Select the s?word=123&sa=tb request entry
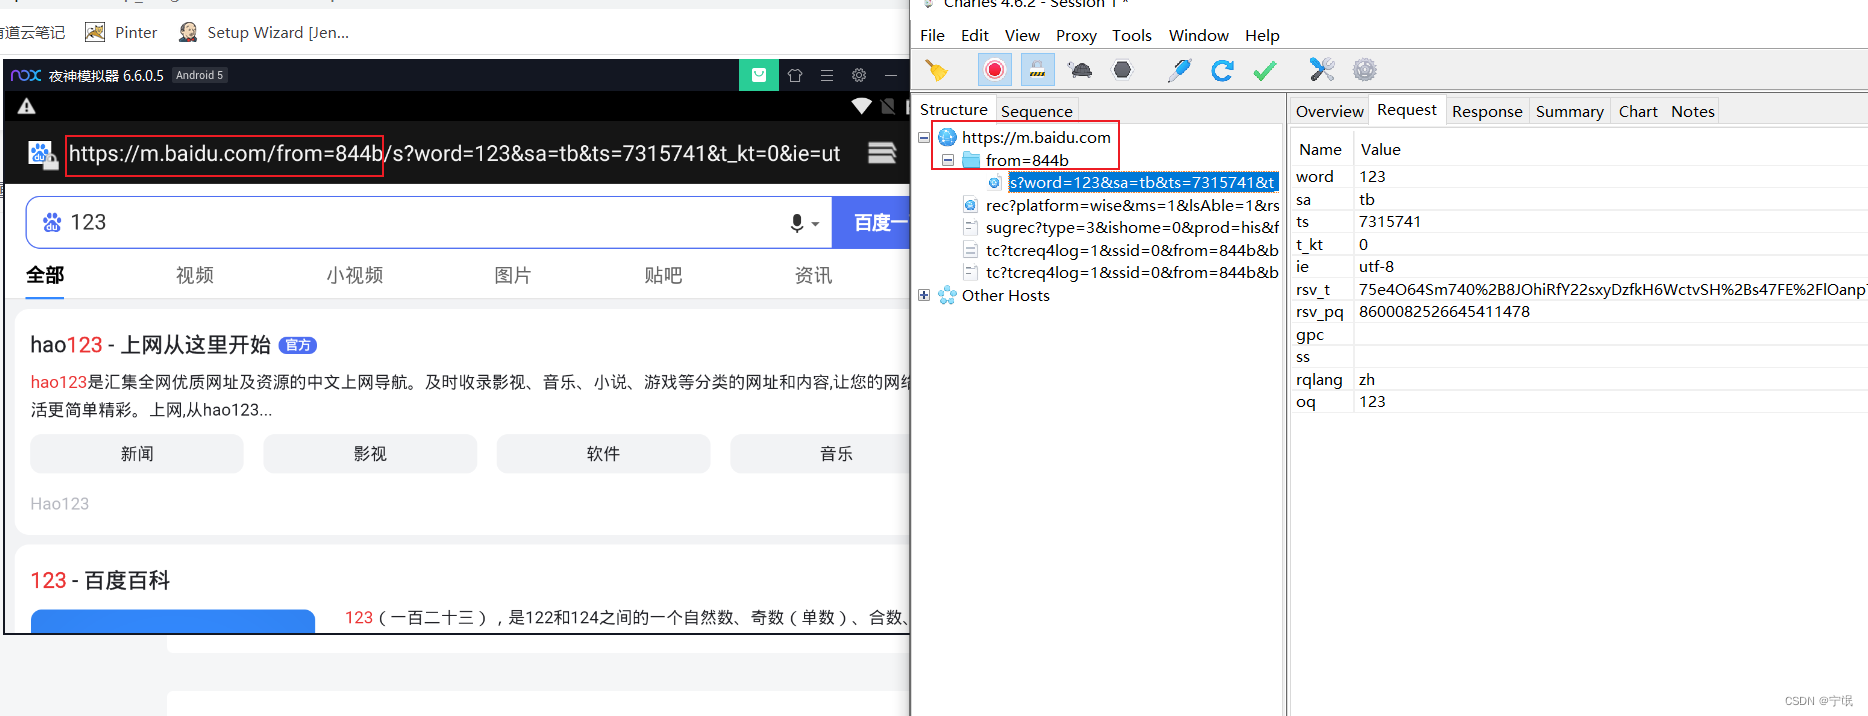Viewport: 1868px width, 716px height. pos(1143,182)
